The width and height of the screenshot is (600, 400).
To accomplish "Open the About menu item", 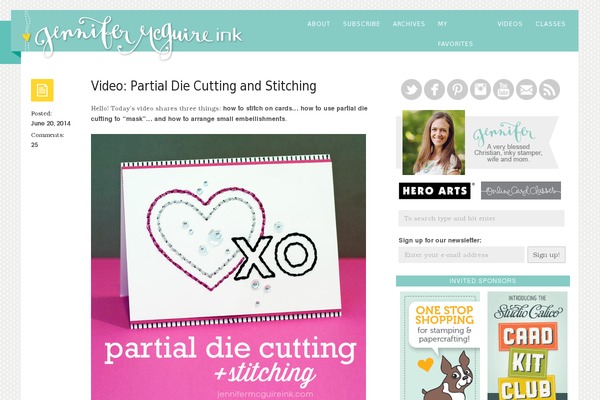I will click(x=318, y=24).
